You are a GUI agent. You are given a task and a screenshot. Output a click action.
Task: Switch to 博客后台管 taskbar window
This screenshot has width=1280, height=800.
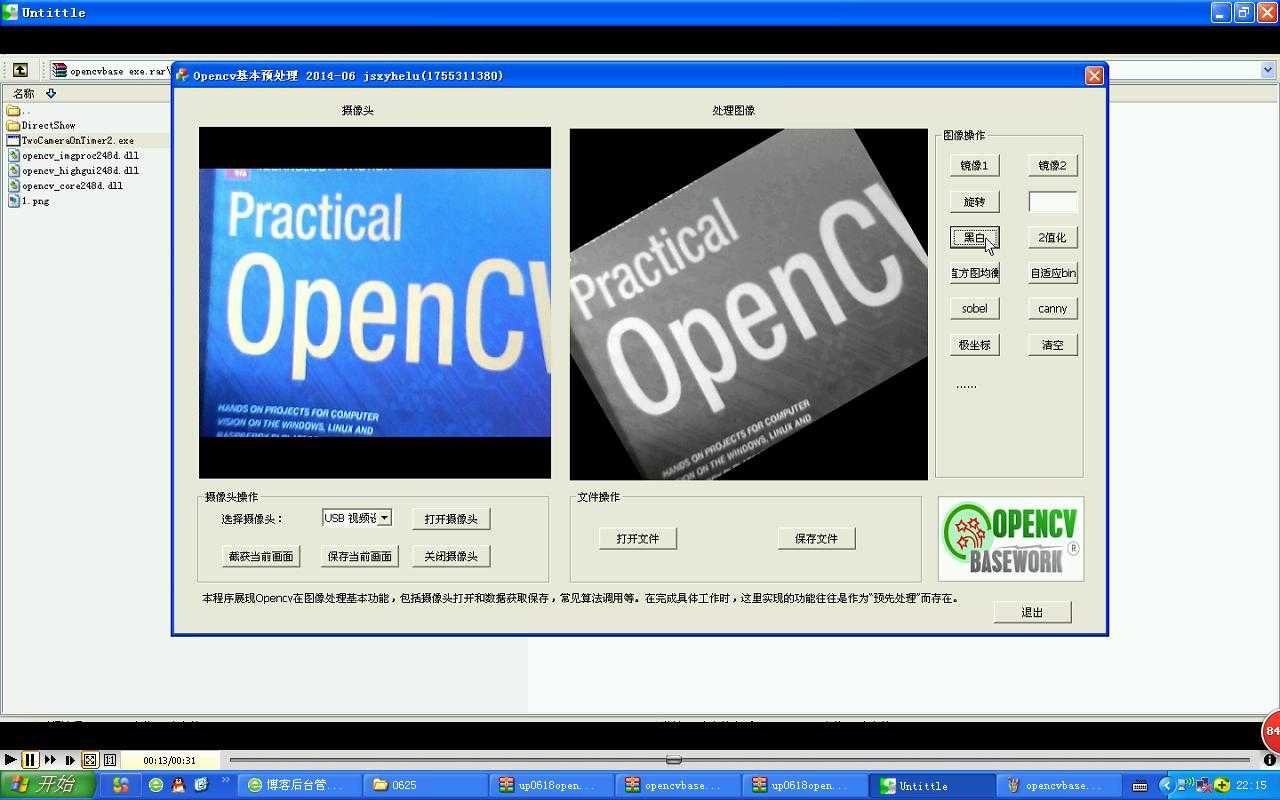tap(299, 786)
